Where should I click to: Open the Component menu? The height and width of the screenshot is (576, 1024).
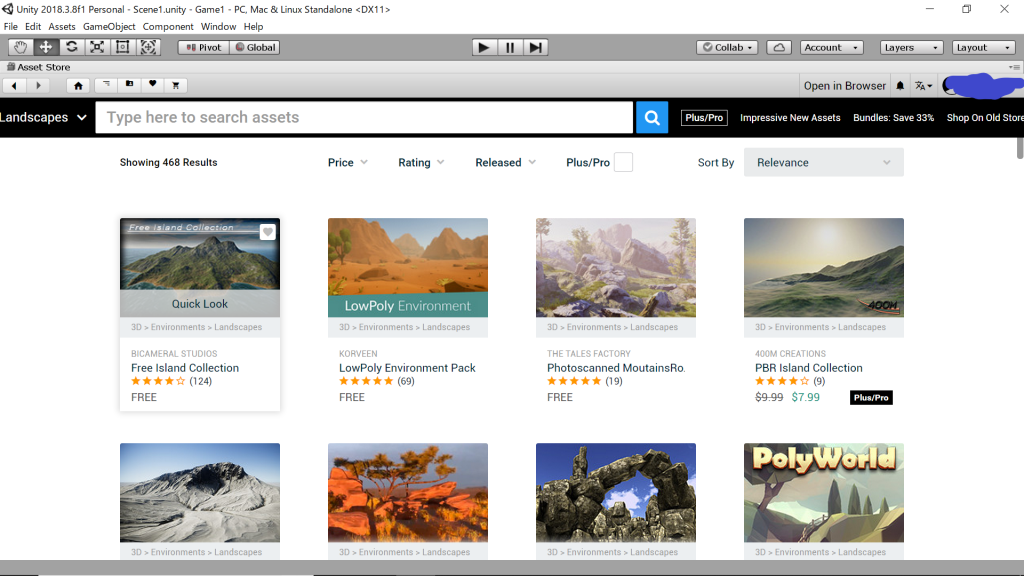click(168, 26)
